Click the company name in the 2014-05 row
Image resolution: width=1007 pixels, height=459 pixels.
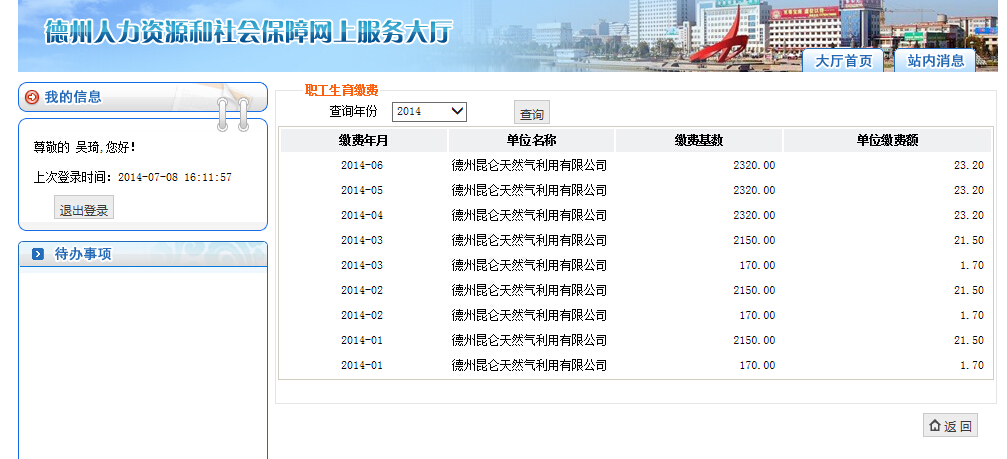(x=529, y=190)
